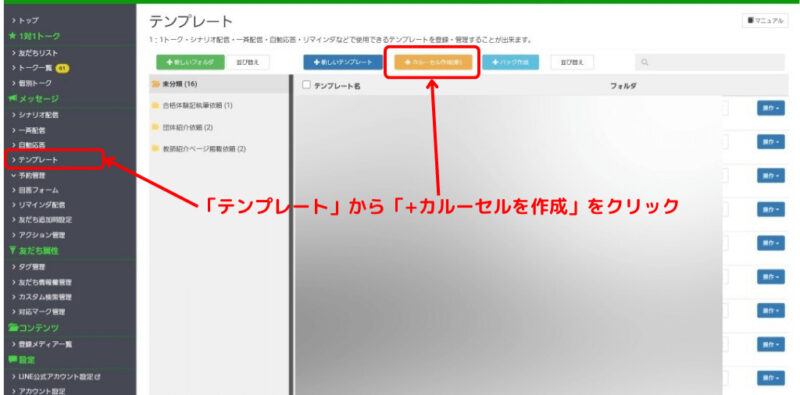800x395 pixels.
Task: Open the 団体紹介依頼 (2) folder
Action: pyautogui.click(x=182, y=127)
